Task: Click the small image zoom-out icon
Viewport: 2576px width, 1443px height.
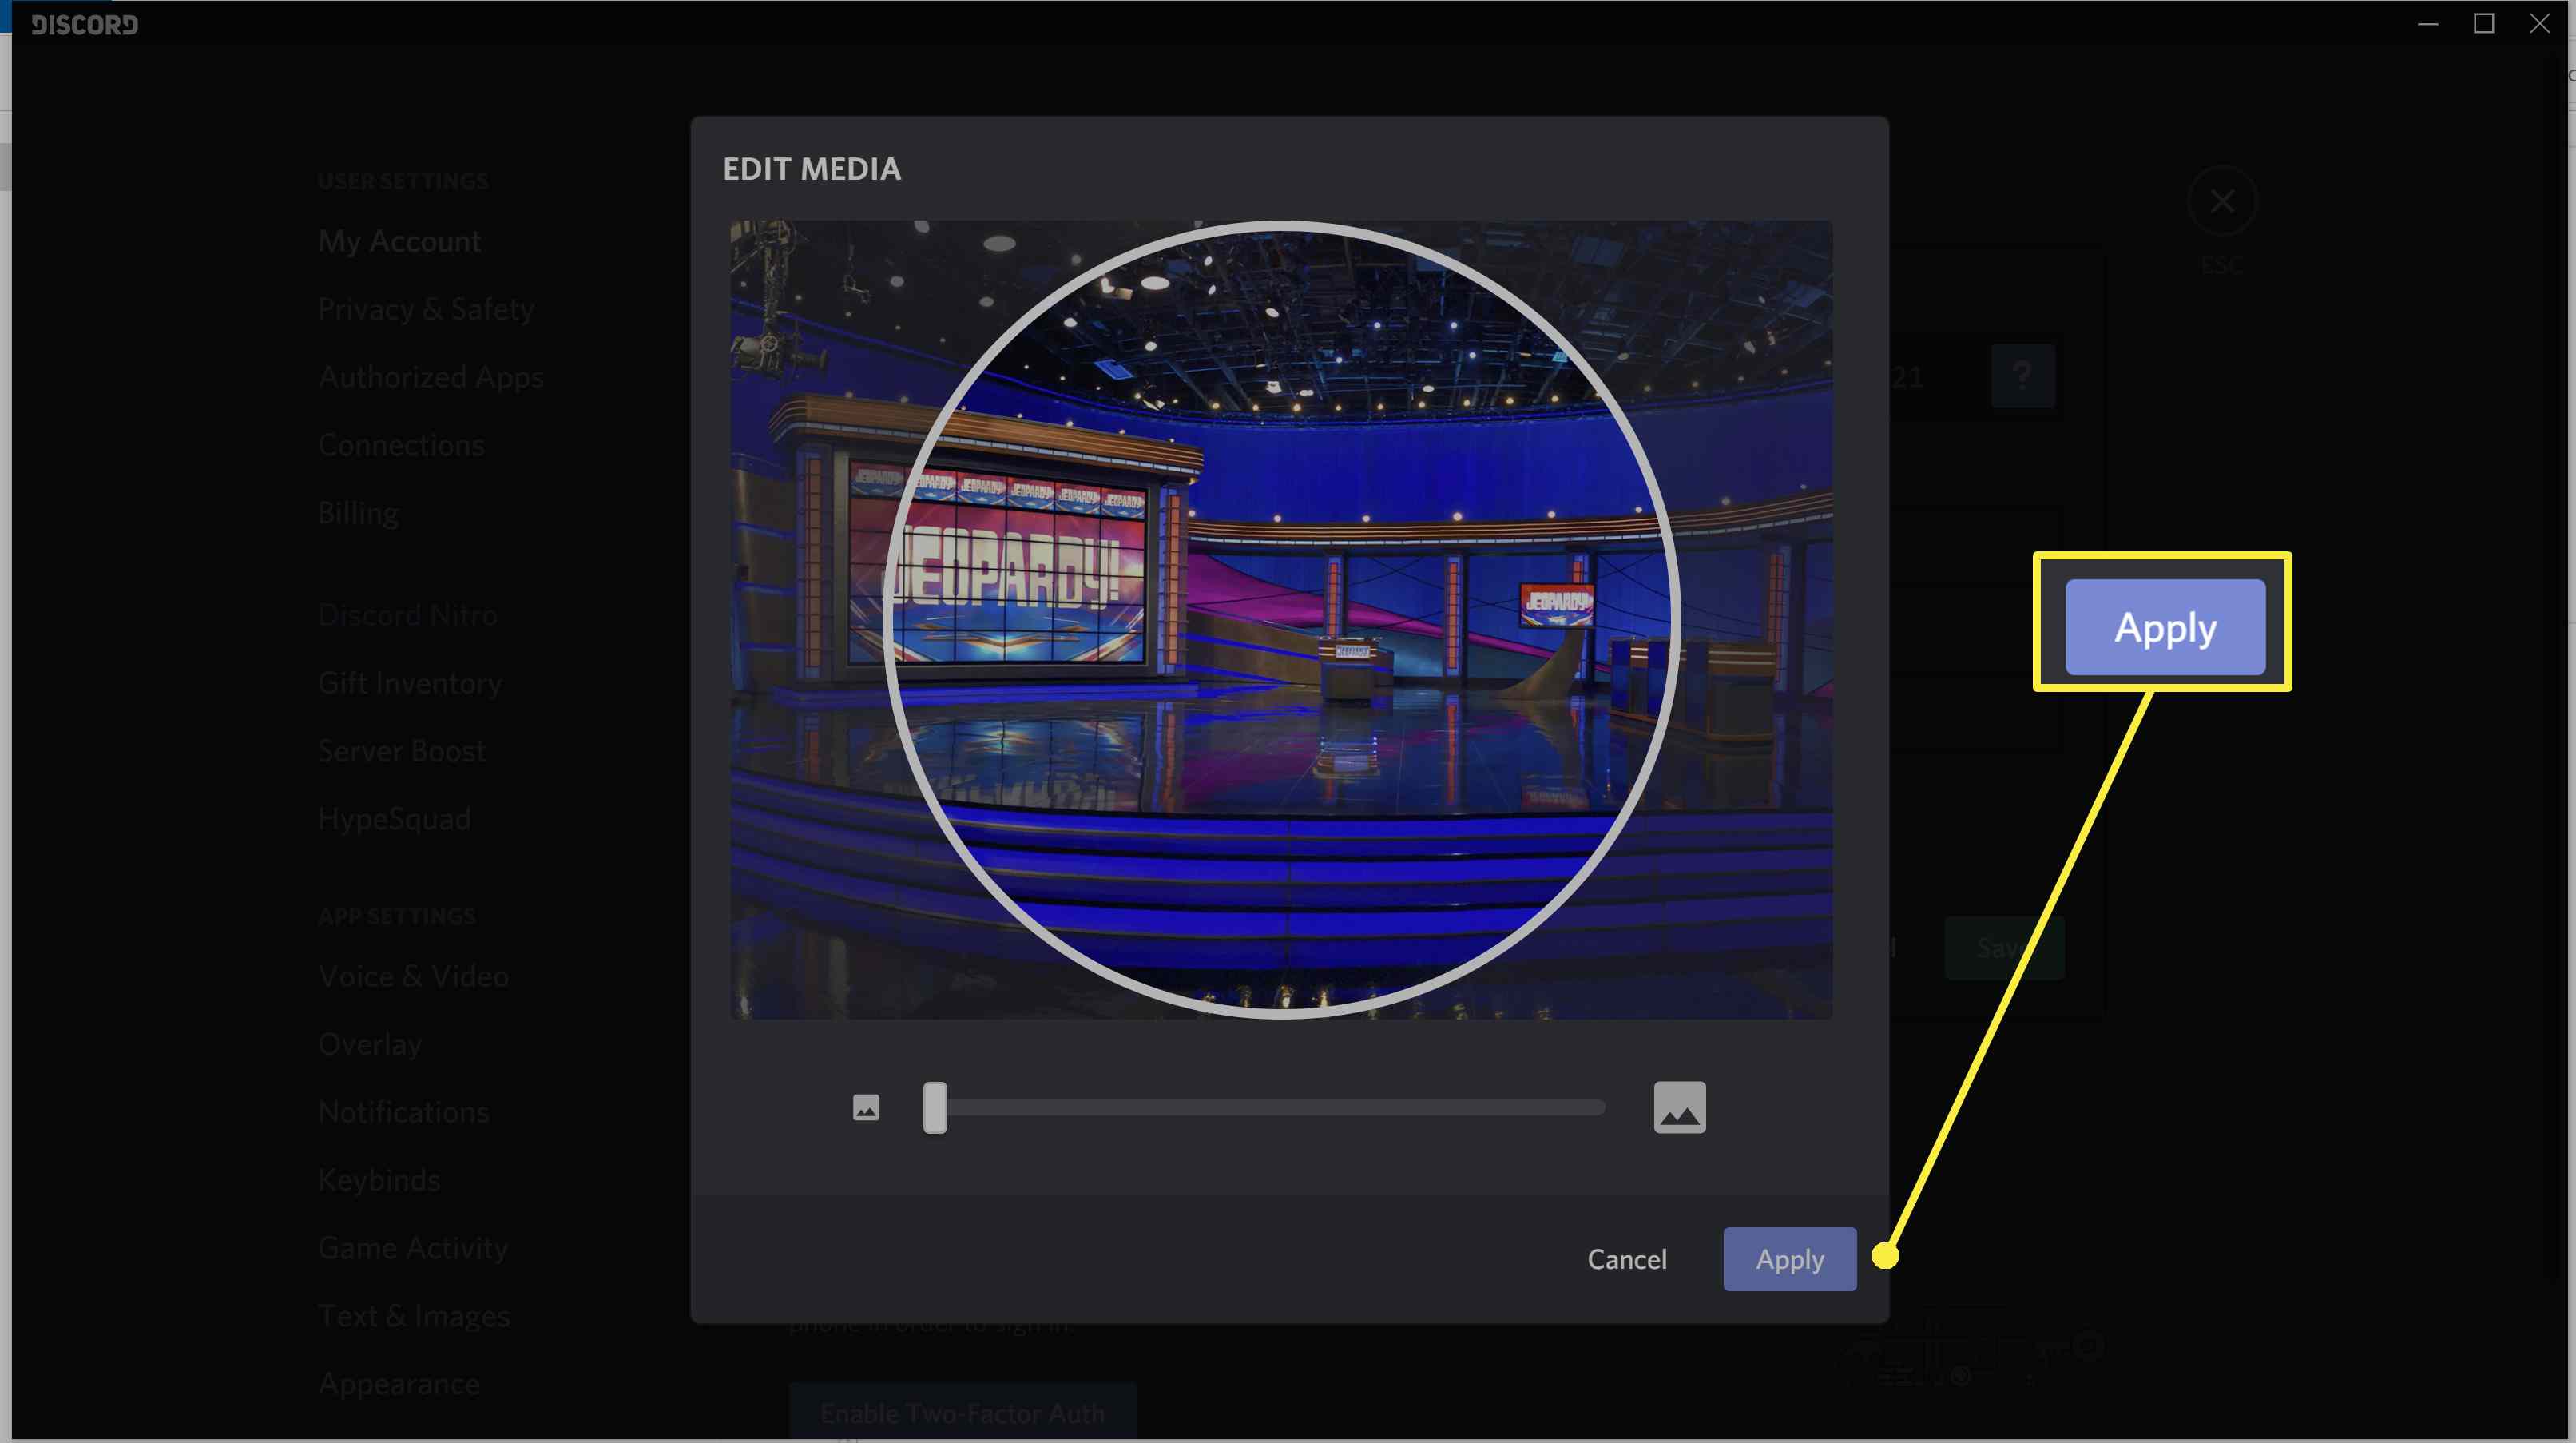Action: tap(865, 1108)
